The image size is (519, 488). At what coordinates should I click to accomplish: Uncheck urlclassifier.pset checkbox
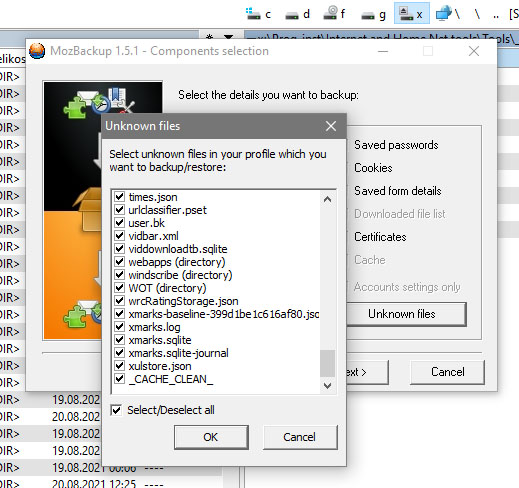point(119,209)
